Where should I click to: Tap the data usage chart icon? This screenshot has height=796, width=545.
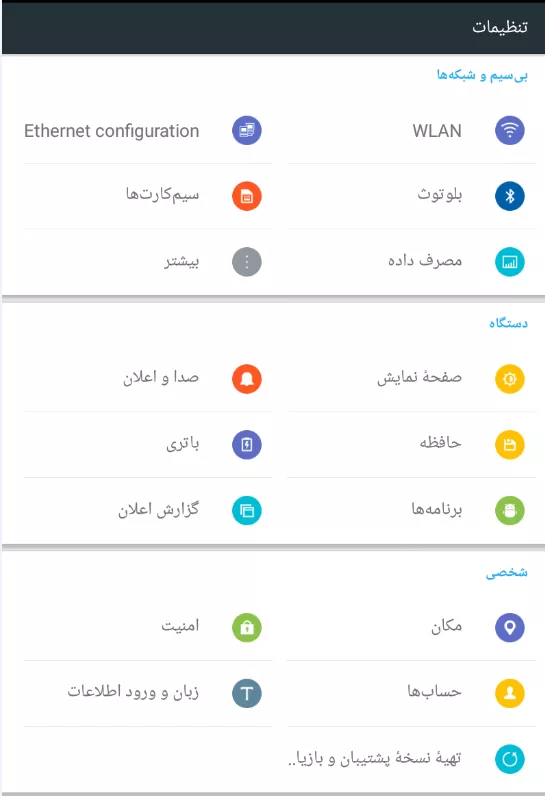pyautogui.click(x=509, y=262)
